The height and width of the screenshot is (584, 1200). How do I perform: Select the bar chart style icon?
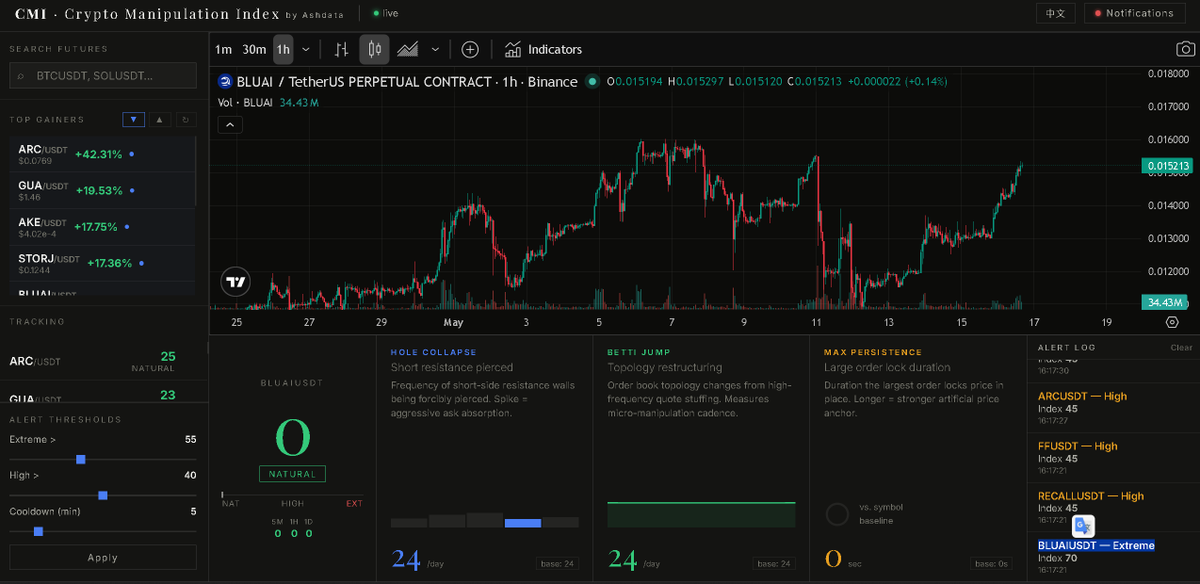pos(342,49)
